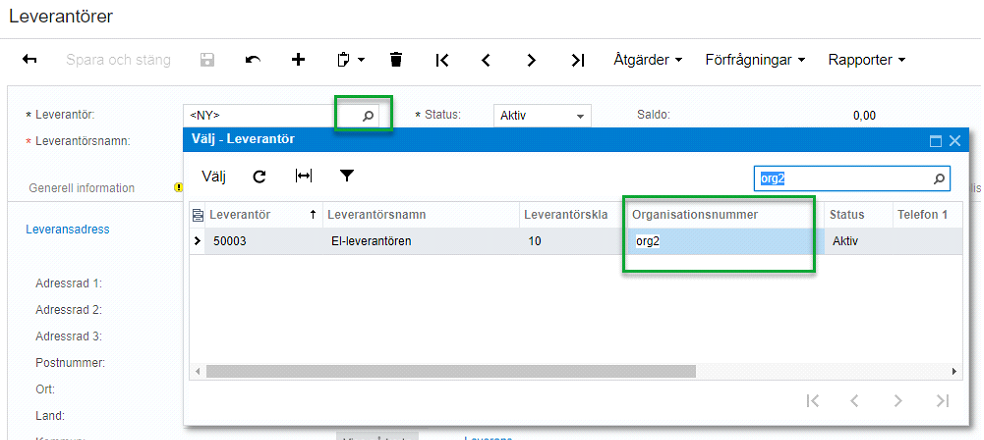This screenshot has height=440, width=984.
Task: Refresh the supplier list in dialog
Action: pos(259,177)
